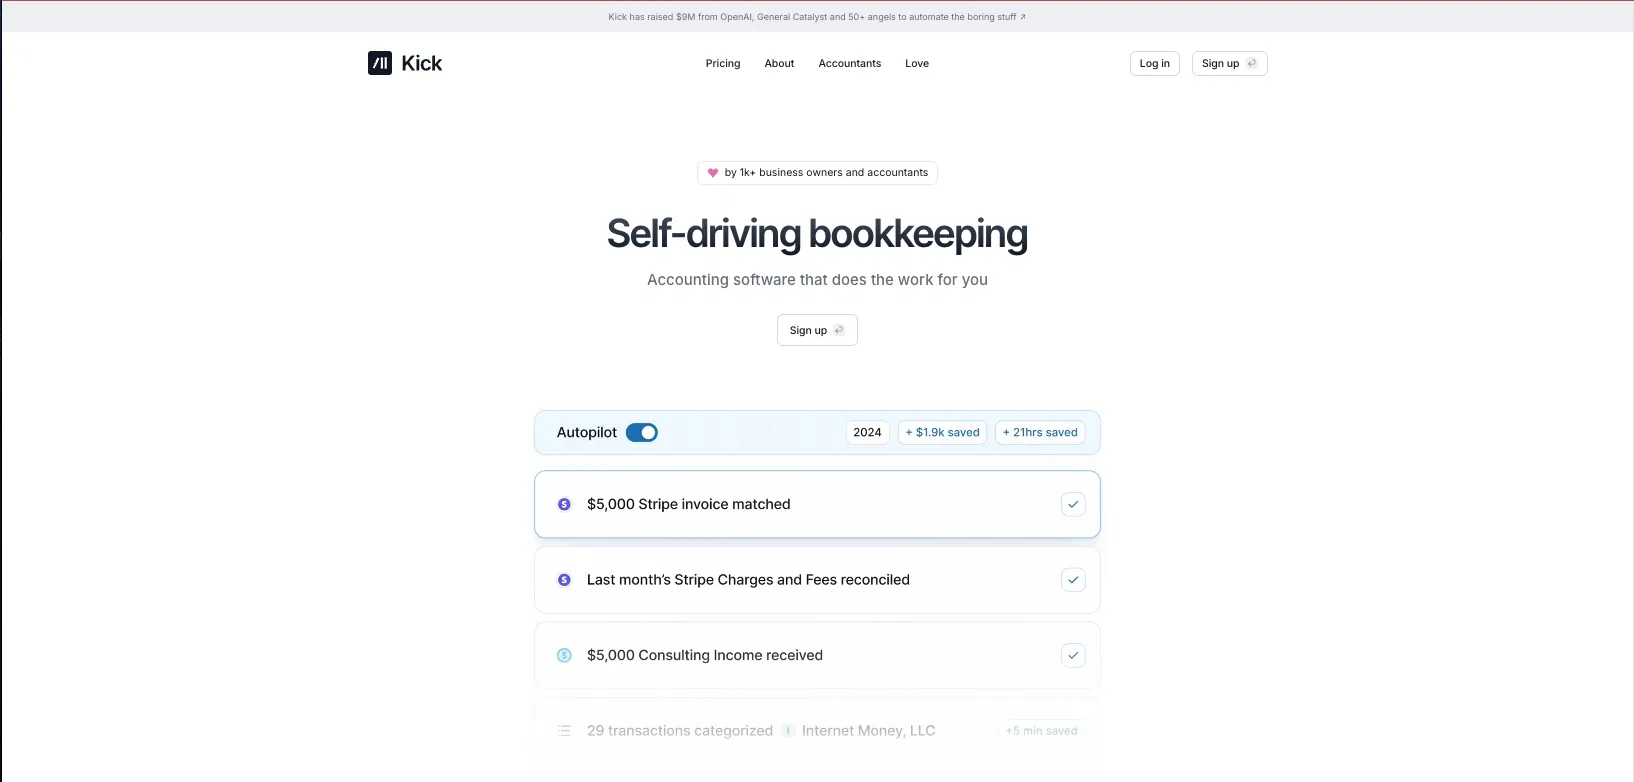Click Stripe icon beside Charges and Fees row
Image resolution: width=1634 pixels, height=782 pixels.
(x=564, y=580)
